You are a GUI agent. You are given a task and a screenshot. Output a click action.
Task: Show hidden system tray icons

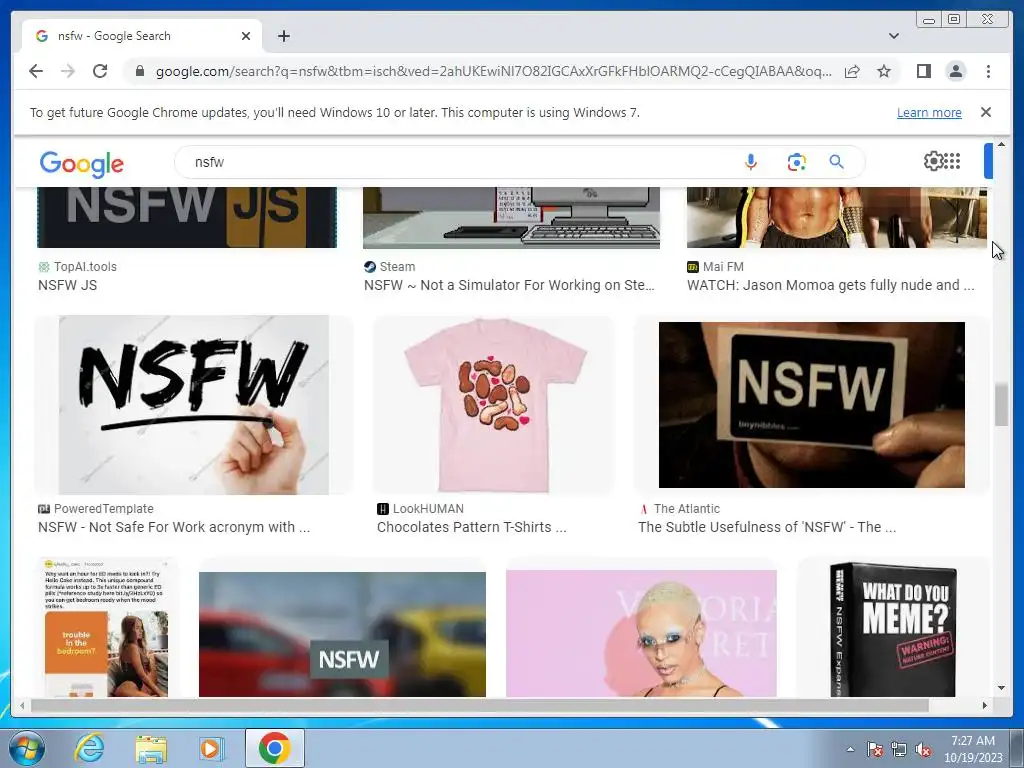(x=850, y=749)
